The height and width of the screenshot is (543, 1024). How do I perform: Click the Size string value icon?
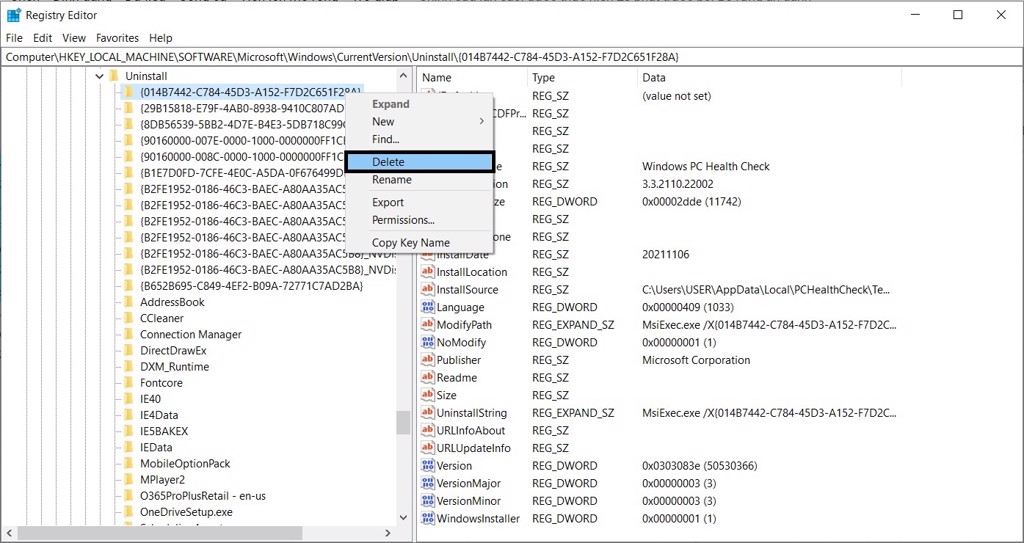428,395
